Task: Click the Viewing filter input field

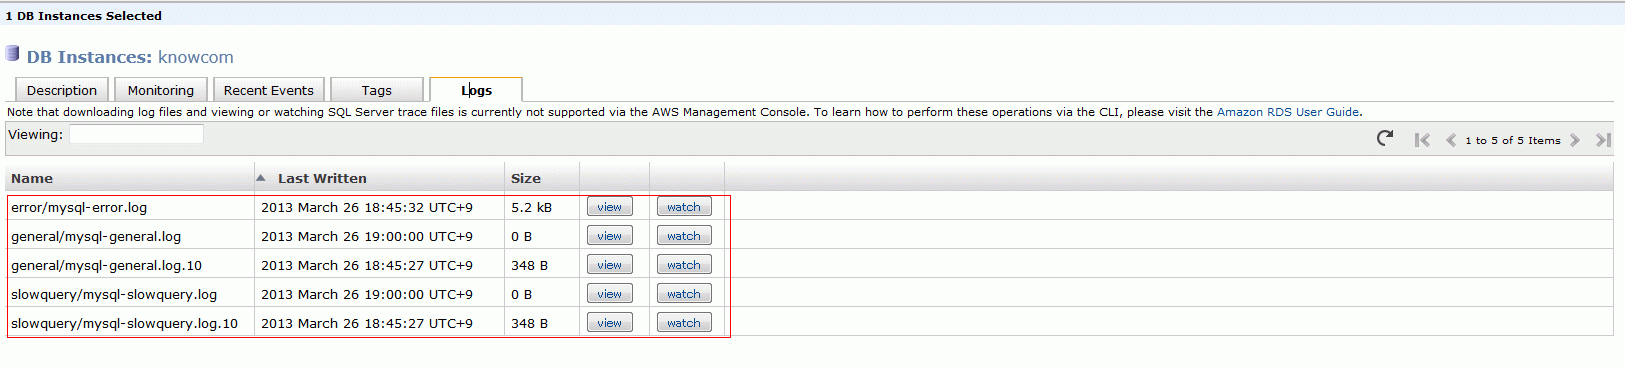Action: [136, 134]
